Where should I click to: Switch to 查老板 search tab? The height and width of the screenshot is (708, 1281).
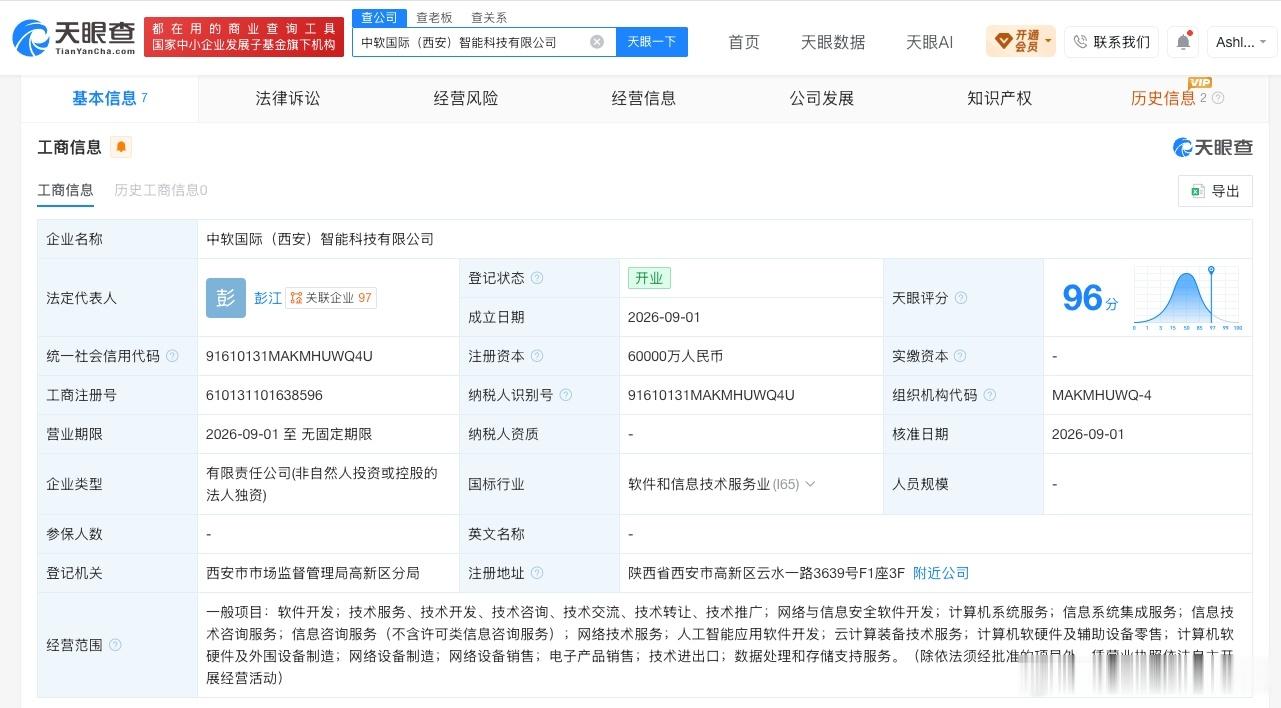click(x=434, y=17)
